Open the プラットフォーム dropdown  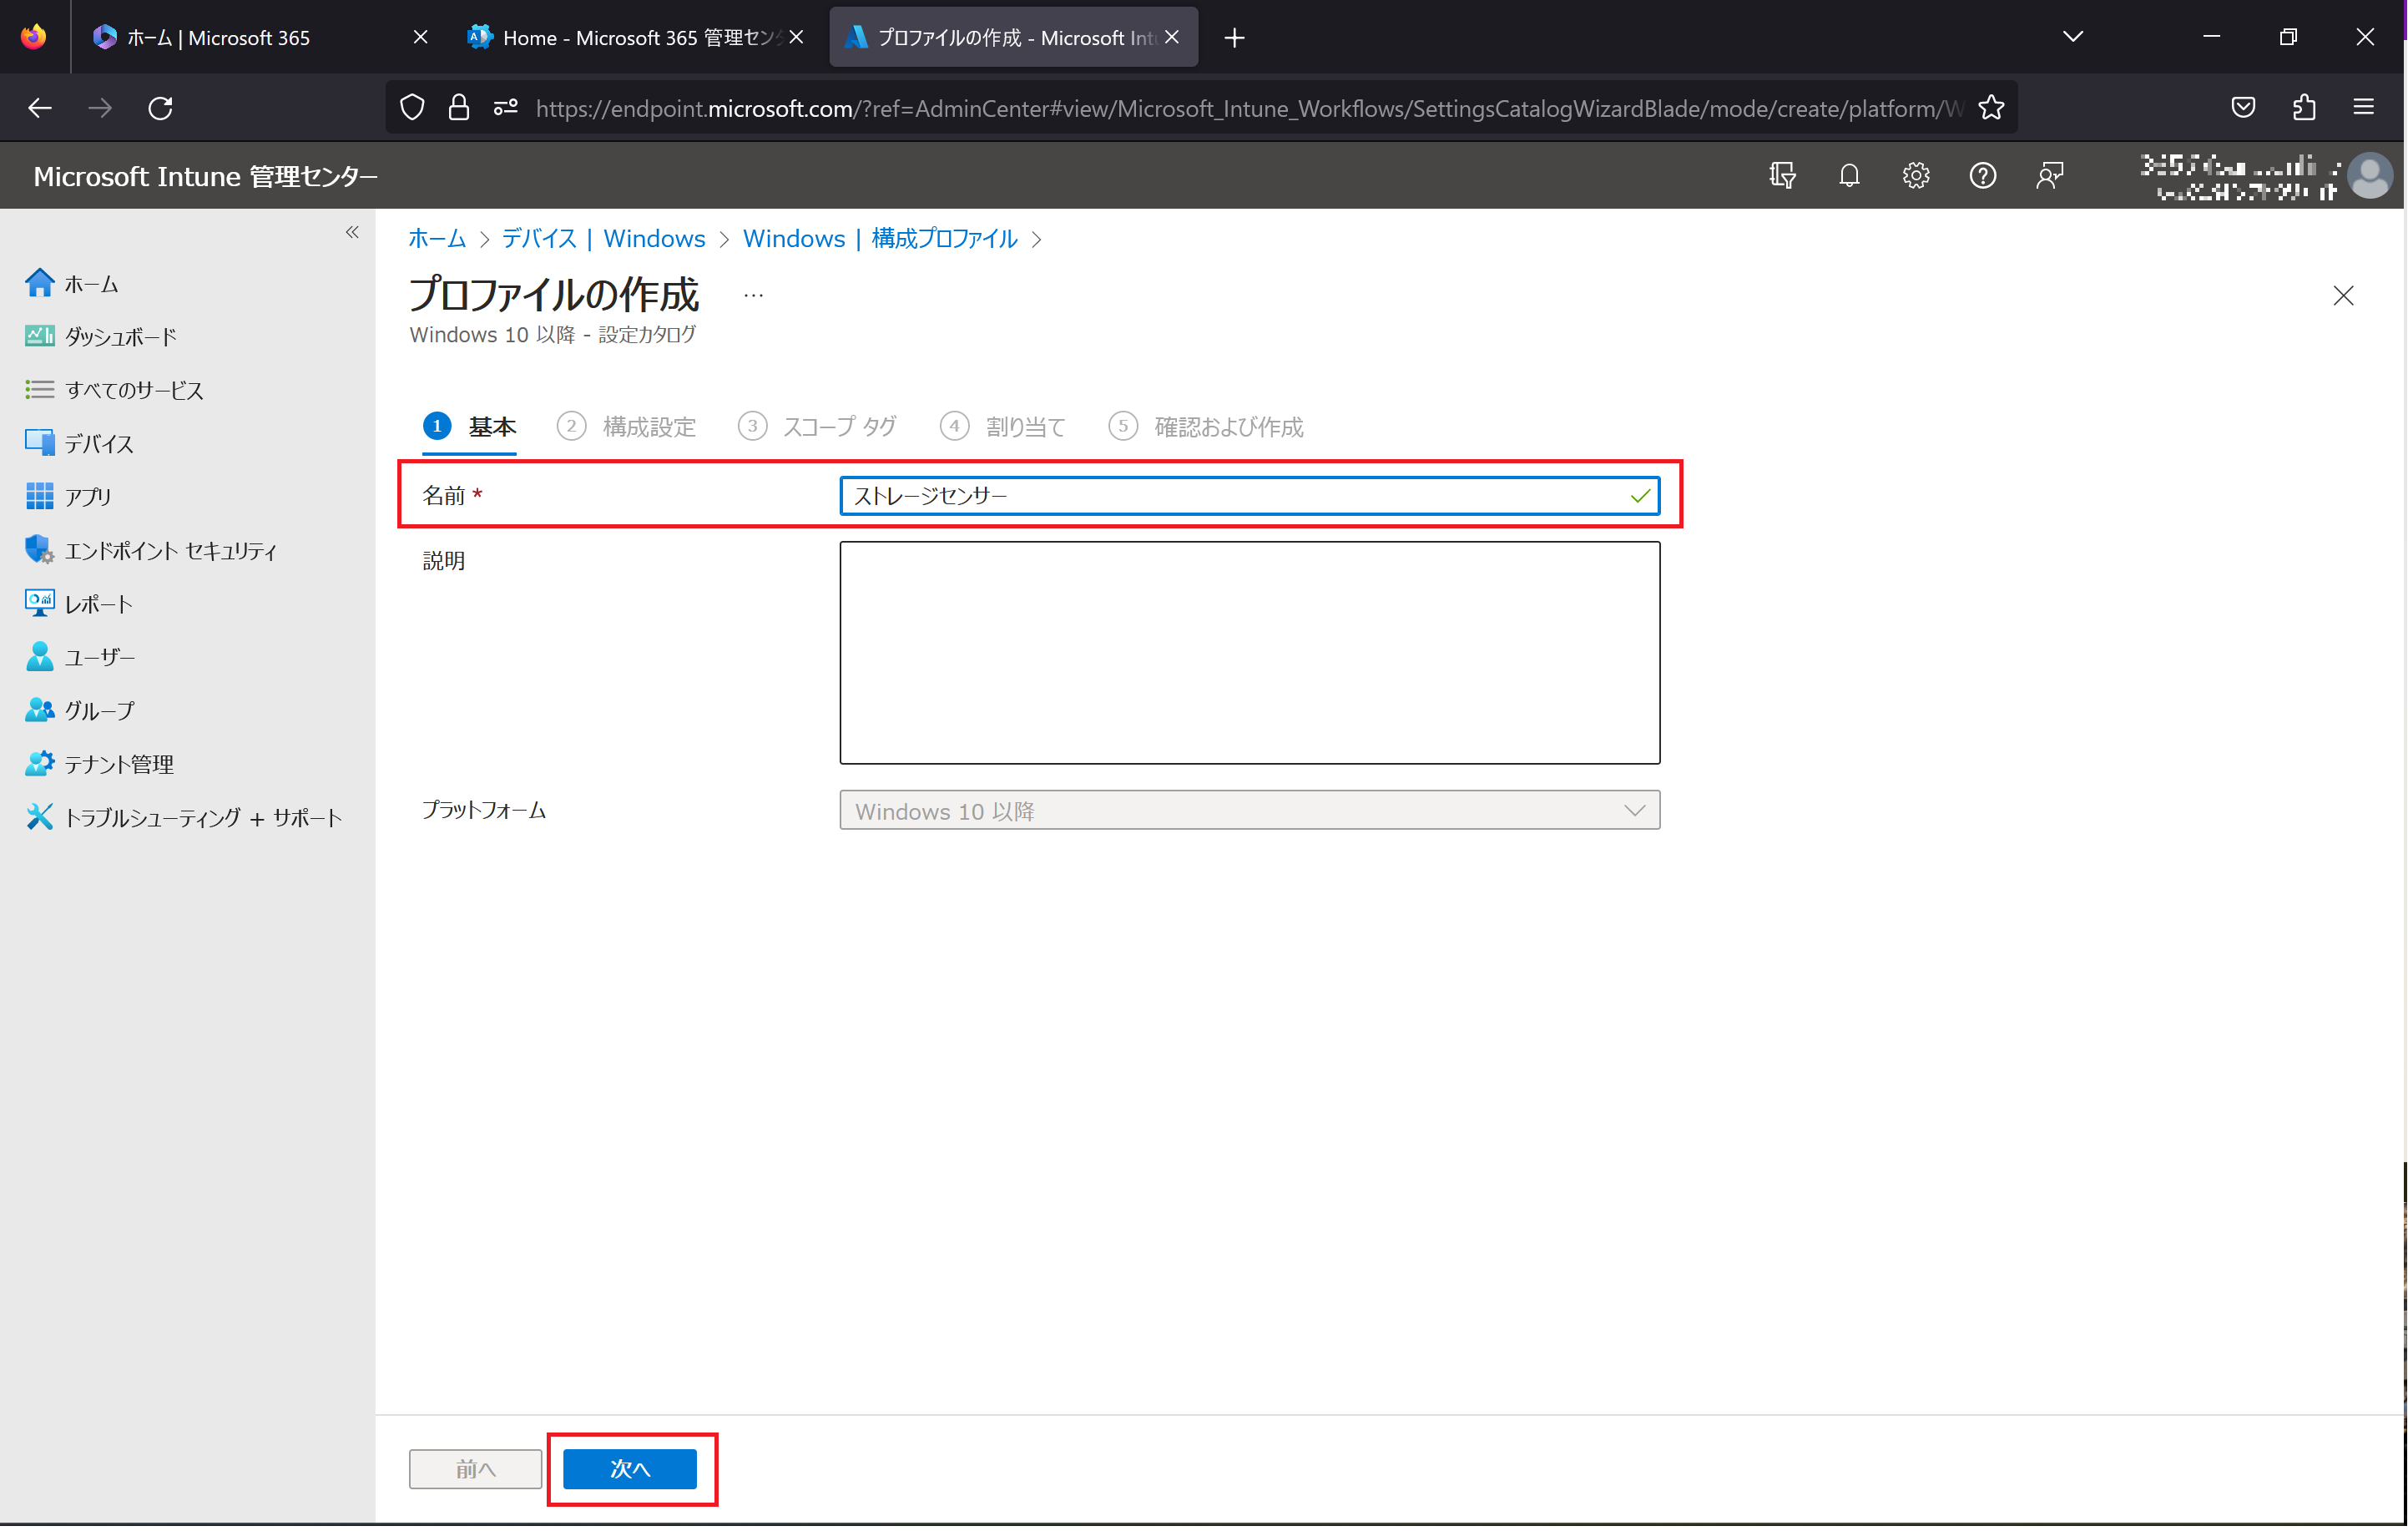(x=1250, y=811)
